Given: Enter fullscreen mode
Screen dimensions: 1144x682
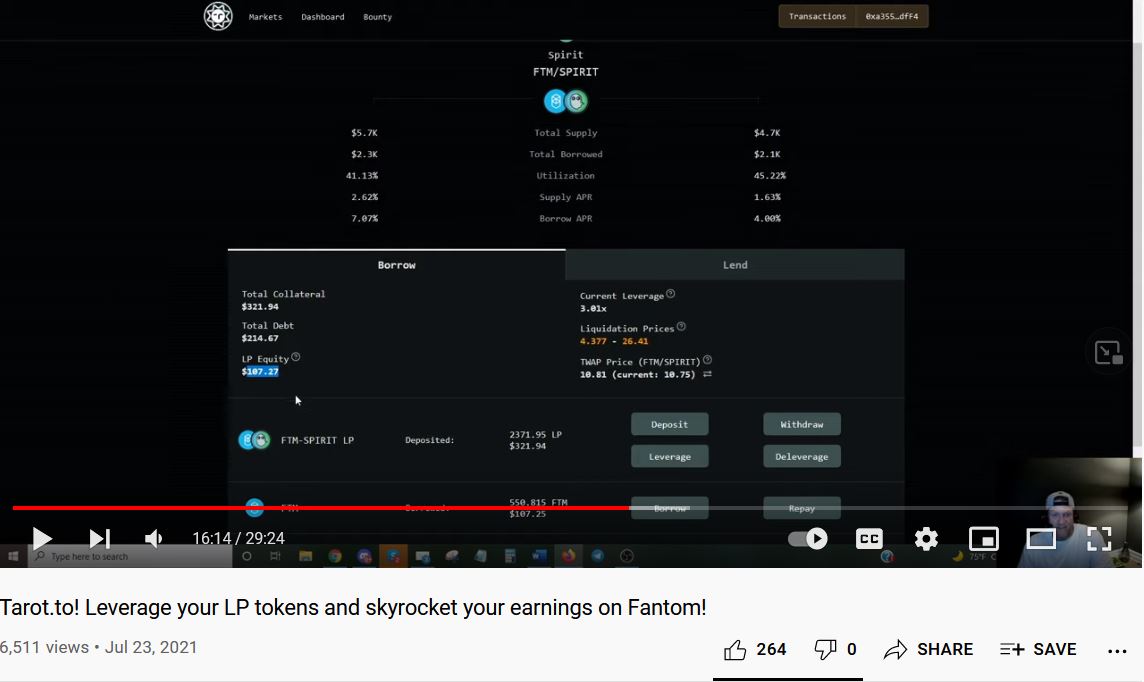Looking at the screenshot, I should pyautogui.click(x=1099, y=539).
